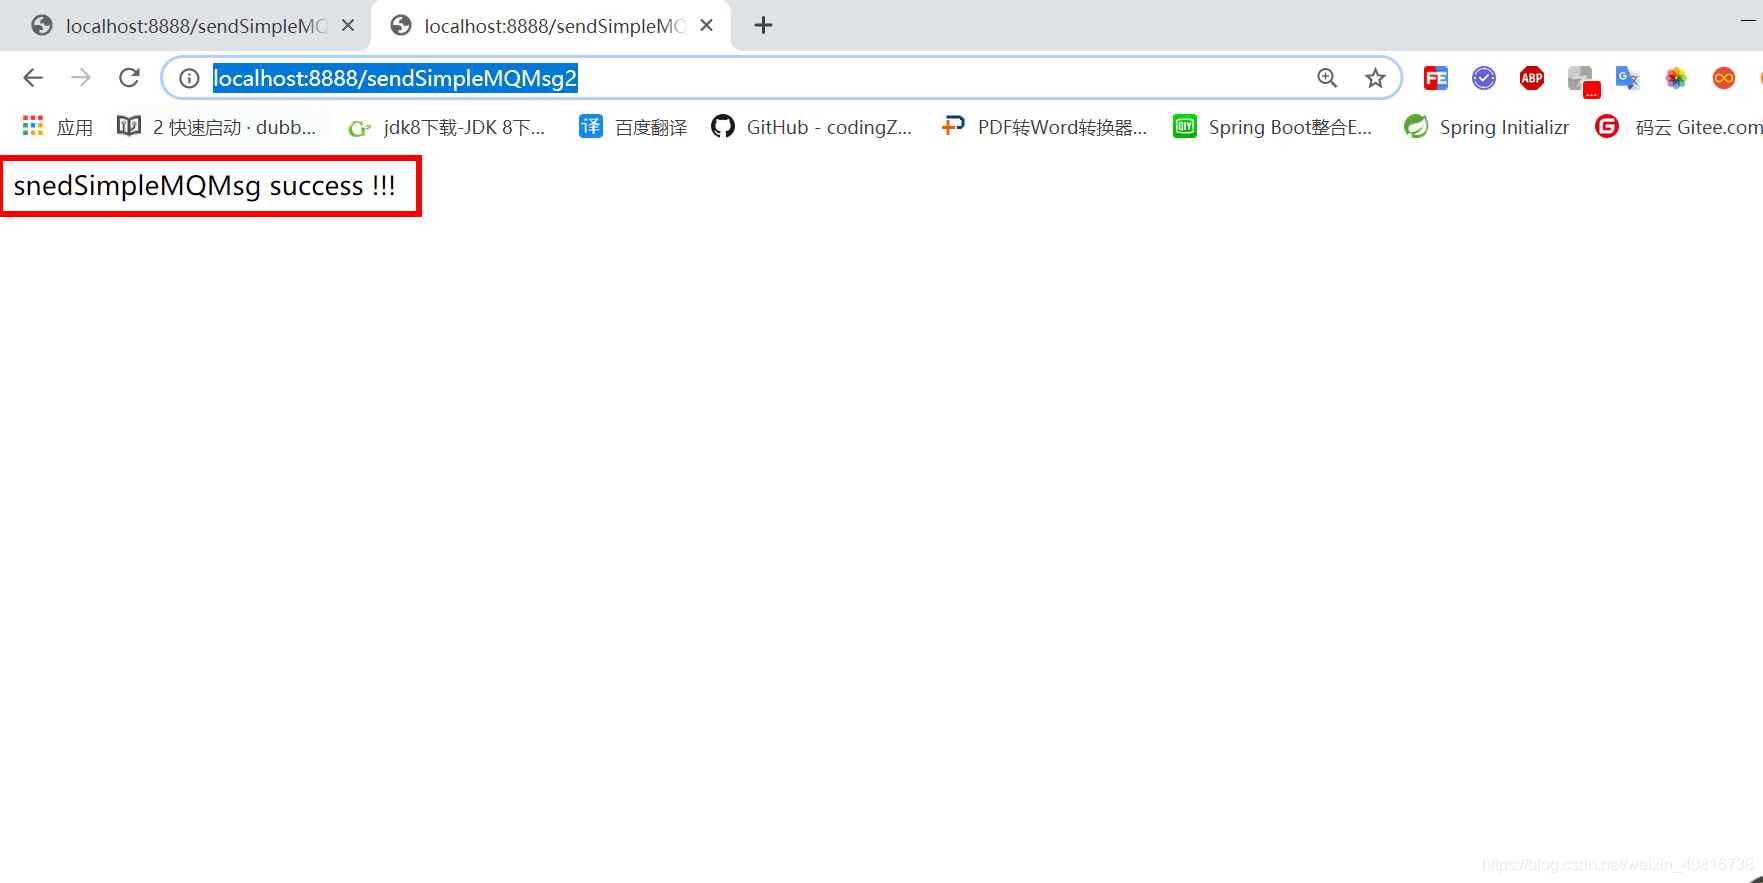Open the gray extension with red badge

(x=1583, y=80)
